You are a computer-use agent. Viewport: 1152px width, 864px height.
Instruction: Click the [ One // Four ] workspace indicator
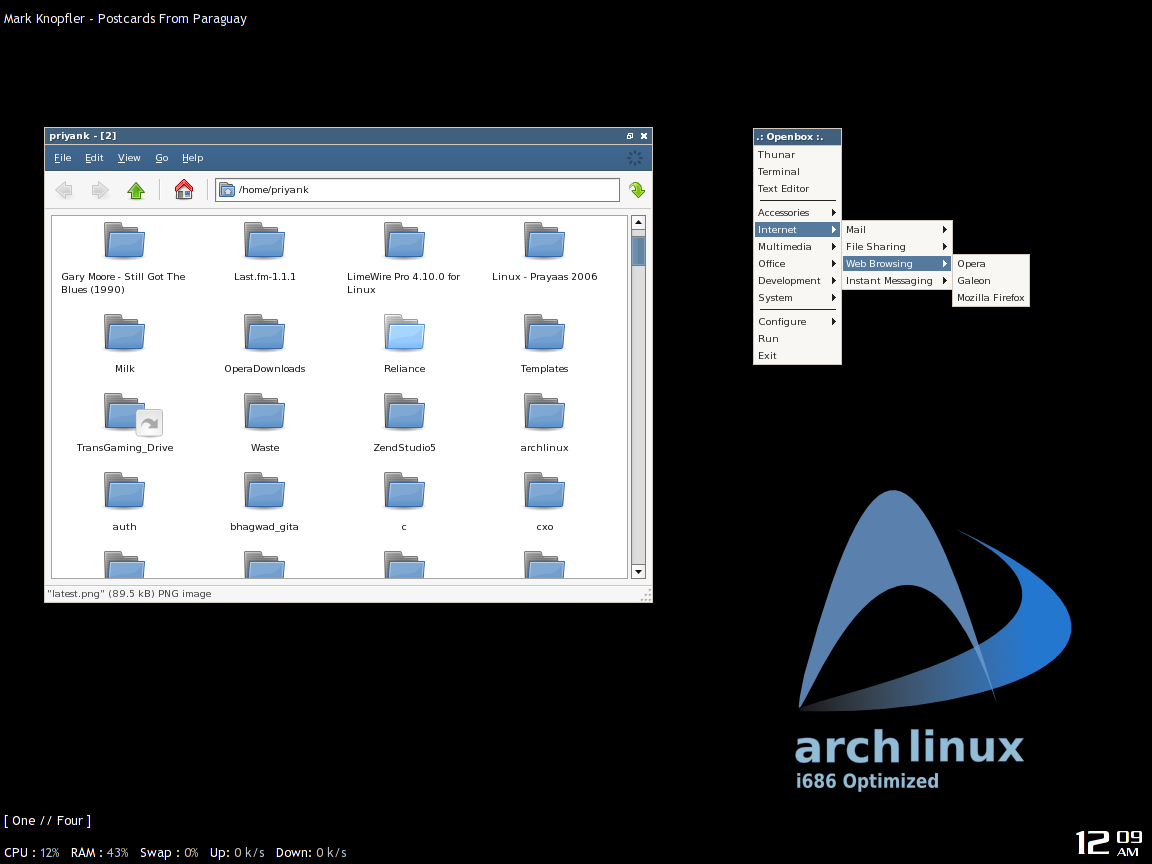(48, 821)
